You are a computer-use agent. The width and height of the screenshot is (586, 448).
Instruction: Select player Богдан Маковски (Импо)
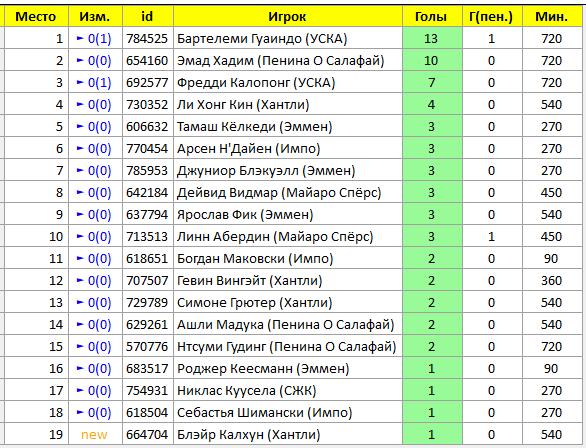255,259
